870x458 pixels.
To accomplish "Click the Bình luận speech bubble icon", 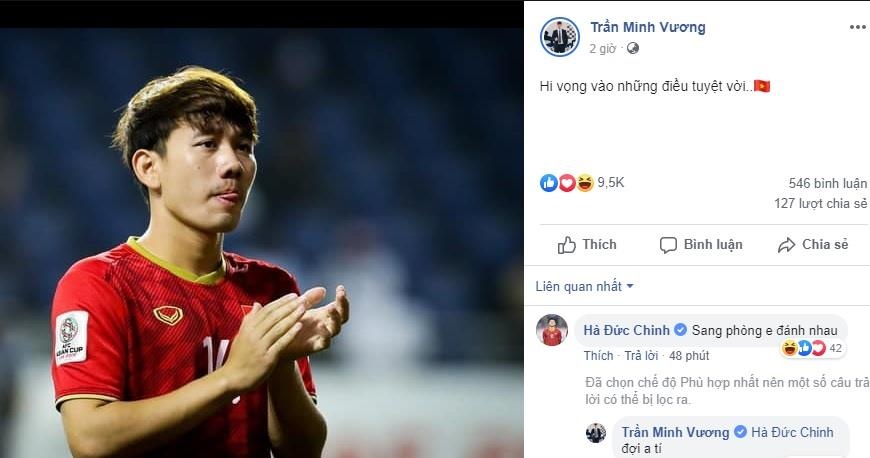I will (x=669, y=245).
